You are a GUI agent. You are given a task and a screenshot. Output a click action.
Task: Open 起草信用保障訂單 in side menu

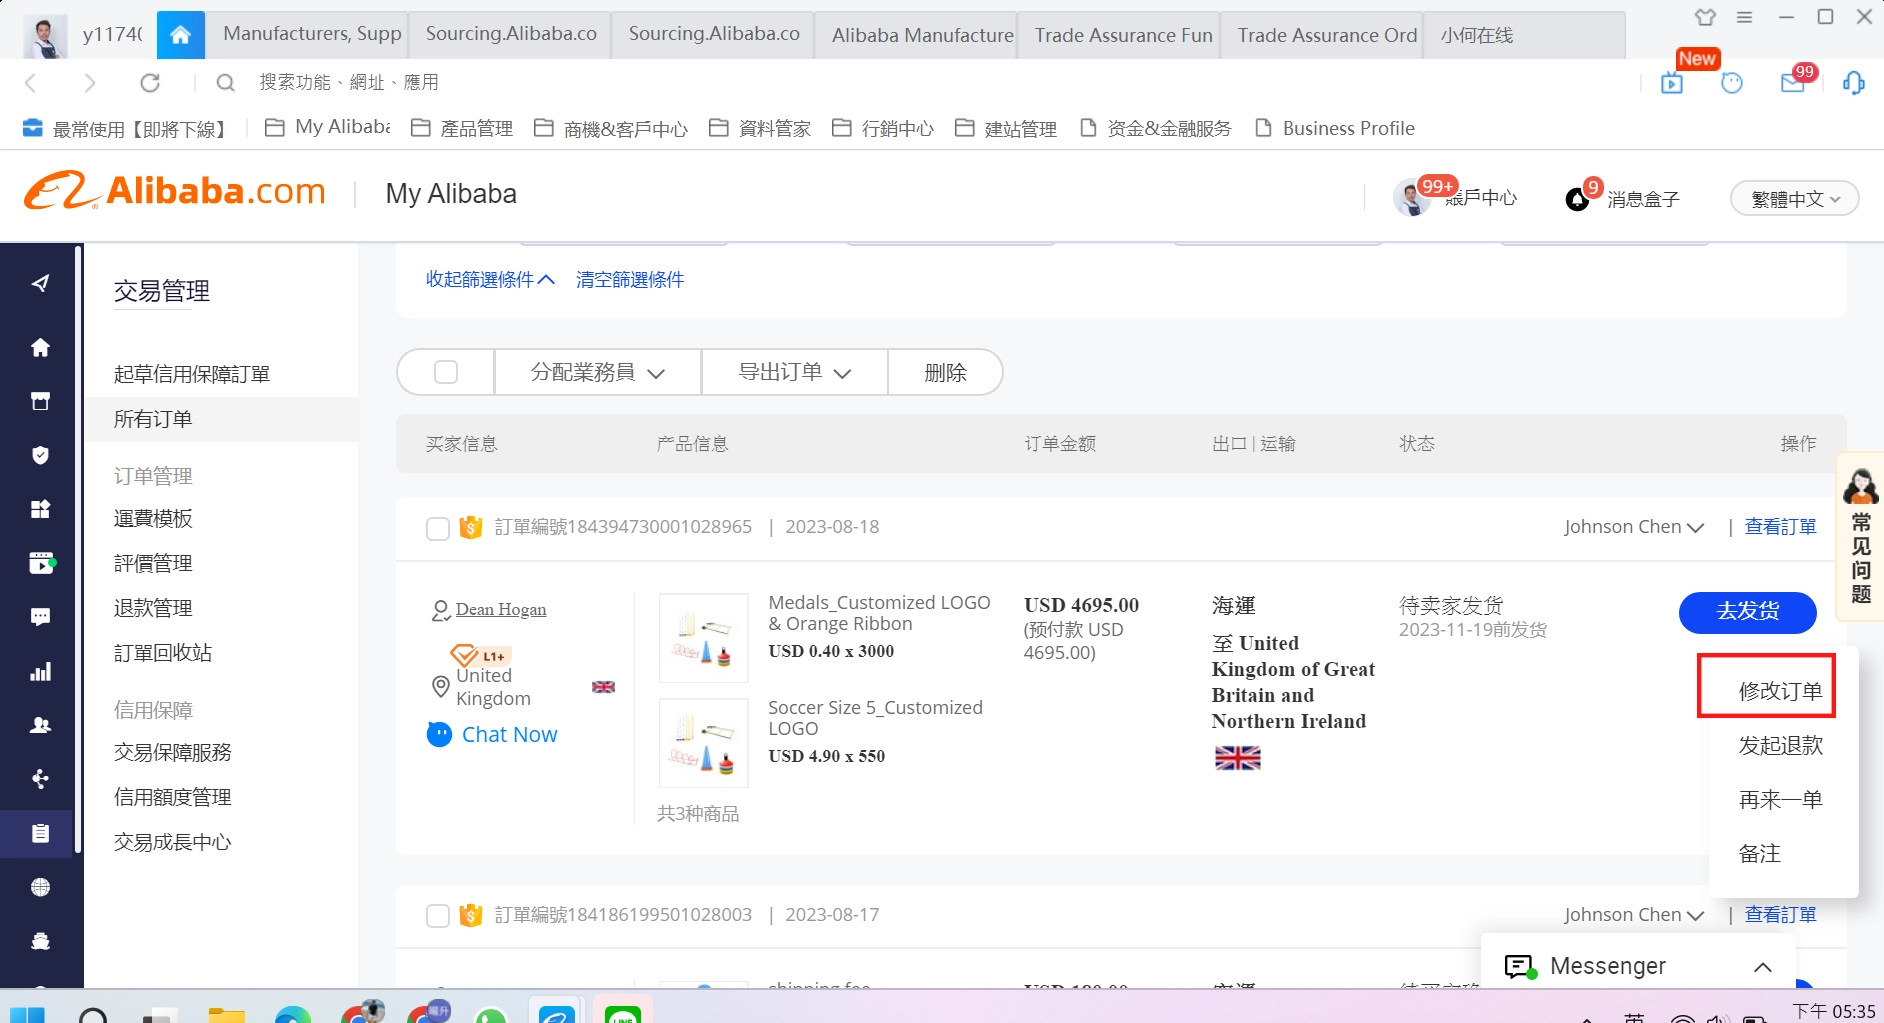click(x=192, y=374)
